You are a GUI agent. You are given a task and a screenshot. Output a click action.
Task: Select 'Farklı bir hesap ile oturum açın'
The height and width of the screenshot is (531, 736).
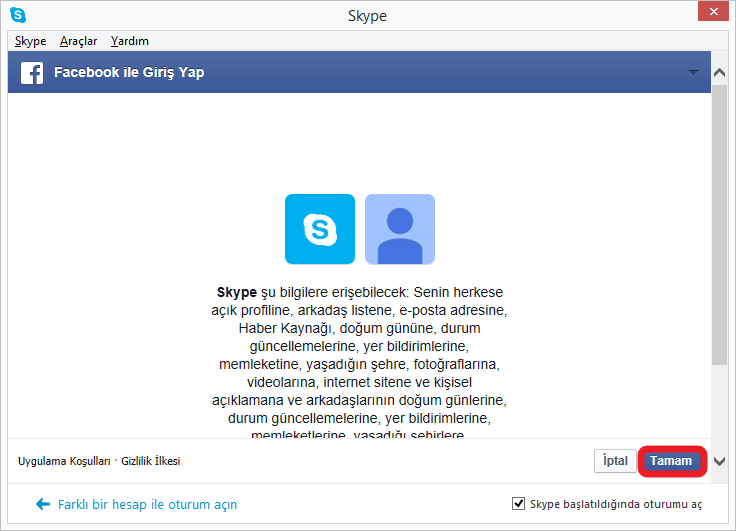click(x=148, y=504)
